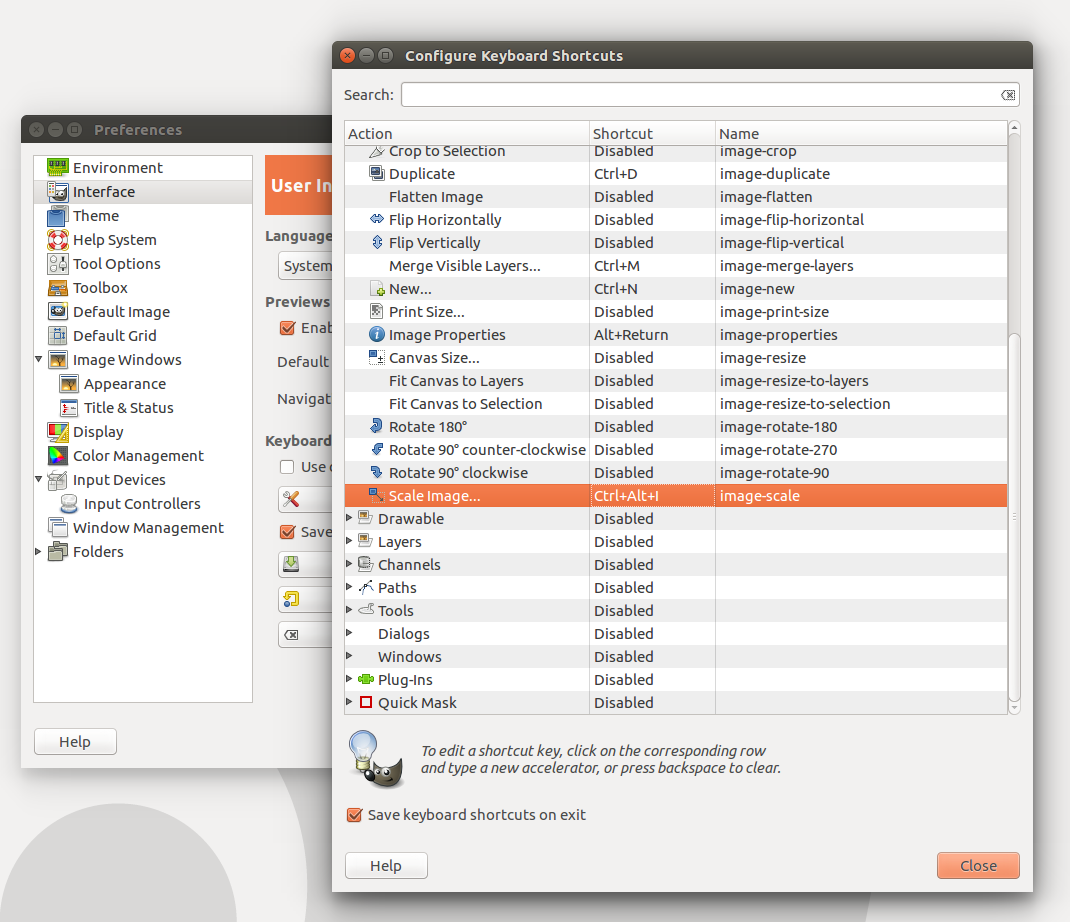The width and height of the screenshot is (1070, 922).
Task: Expand the Tools shortcut group
Action: coord(349,610)
